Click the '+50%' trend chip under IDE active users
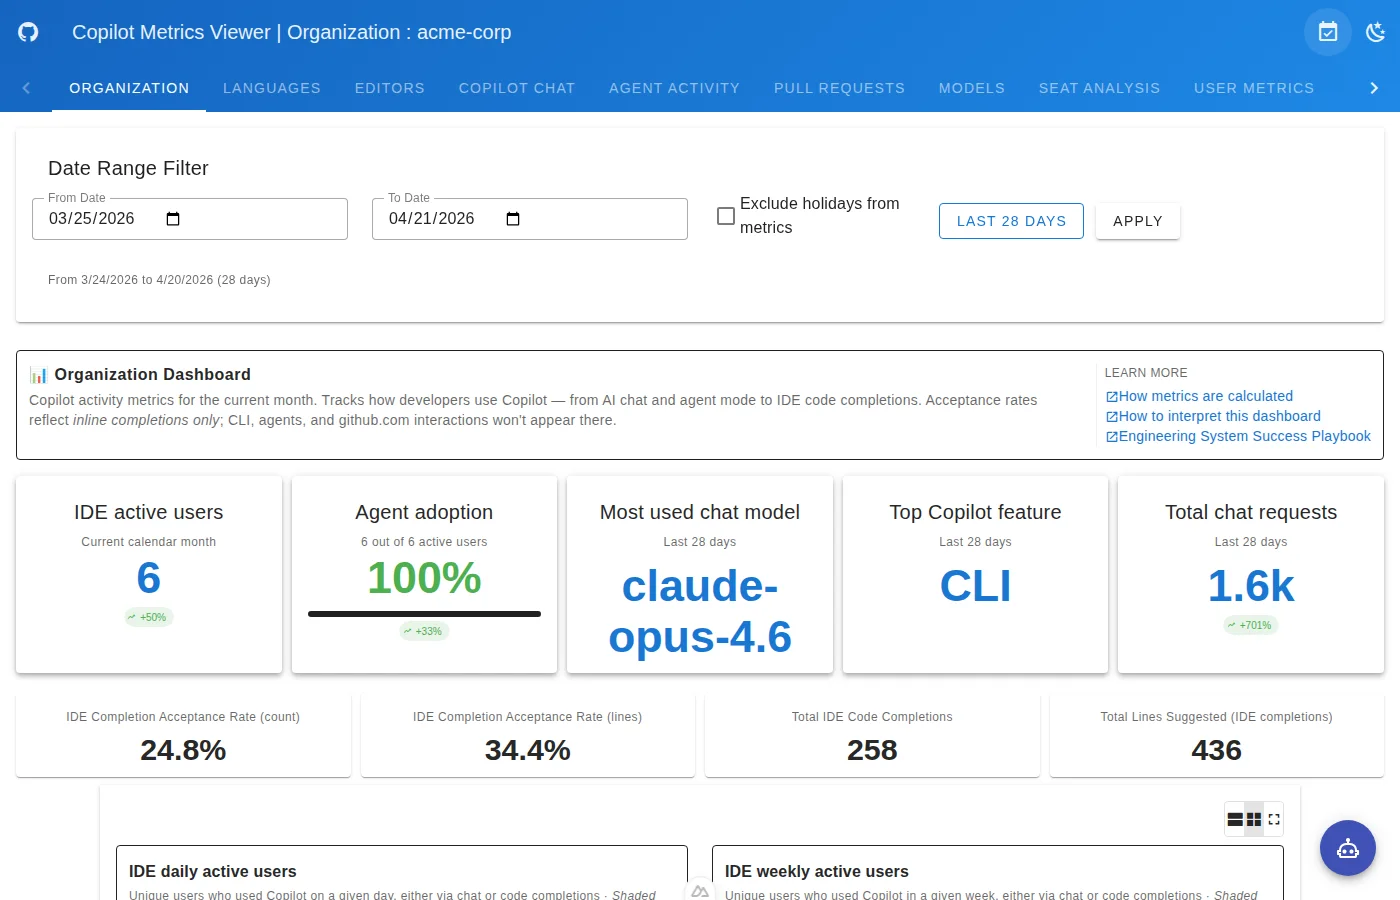Viewport: 1400px width, 900px height. pyautogui.click(x=148, y=618)
